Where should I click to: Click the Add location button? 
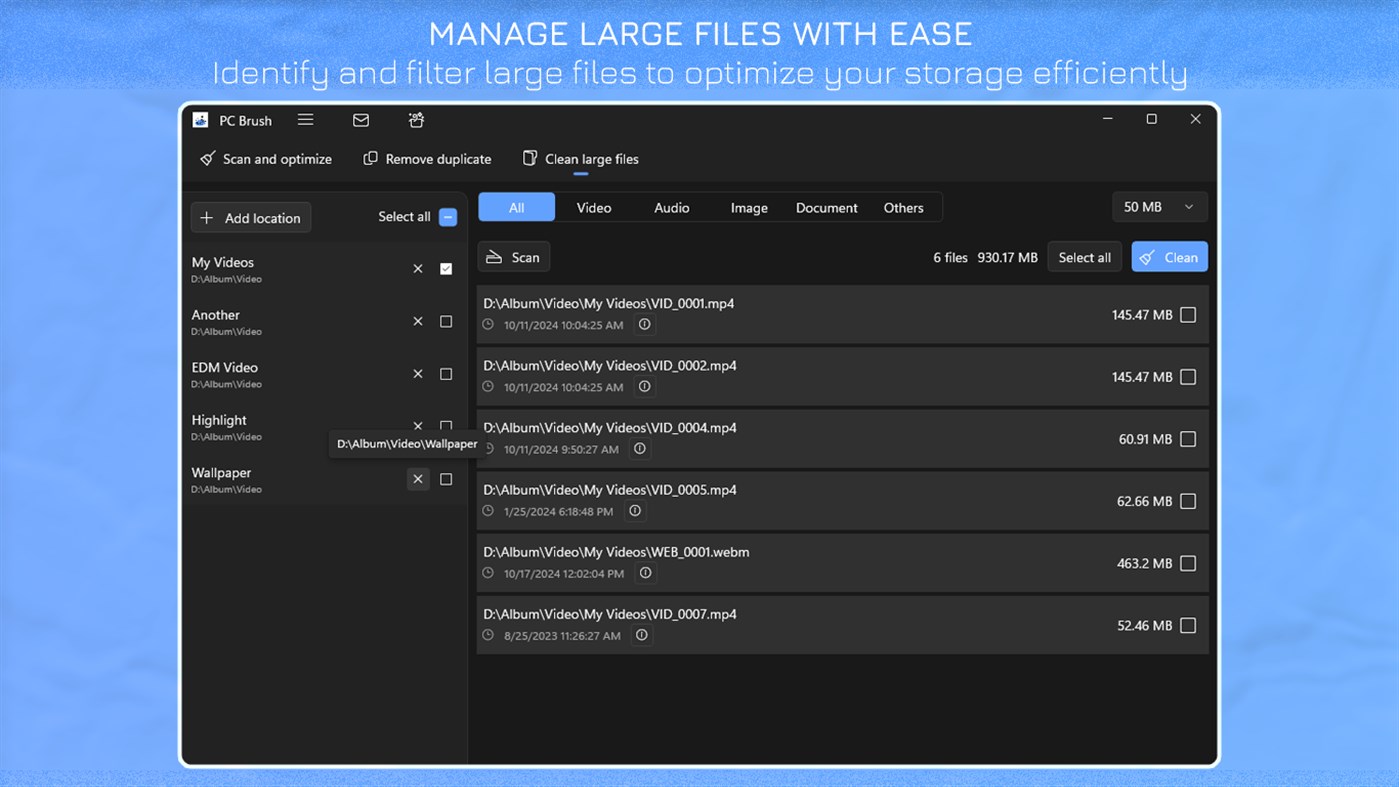[x=250, y=217]
